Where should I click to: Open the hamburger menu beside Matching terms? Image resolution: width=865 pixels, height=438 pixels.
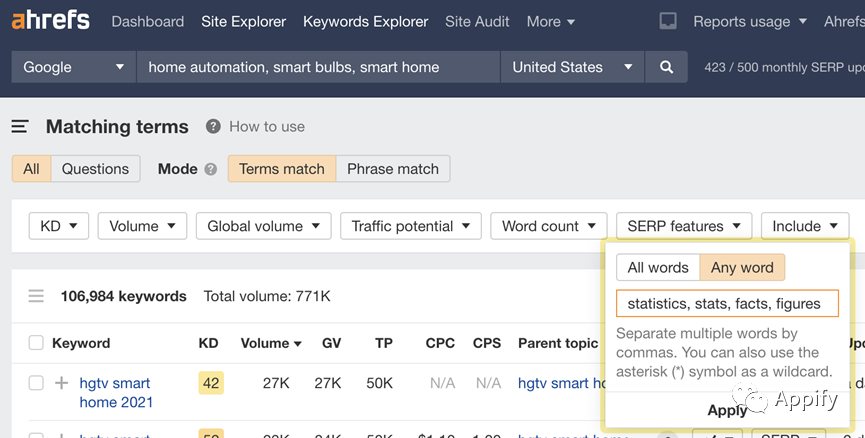pos(20,127)
